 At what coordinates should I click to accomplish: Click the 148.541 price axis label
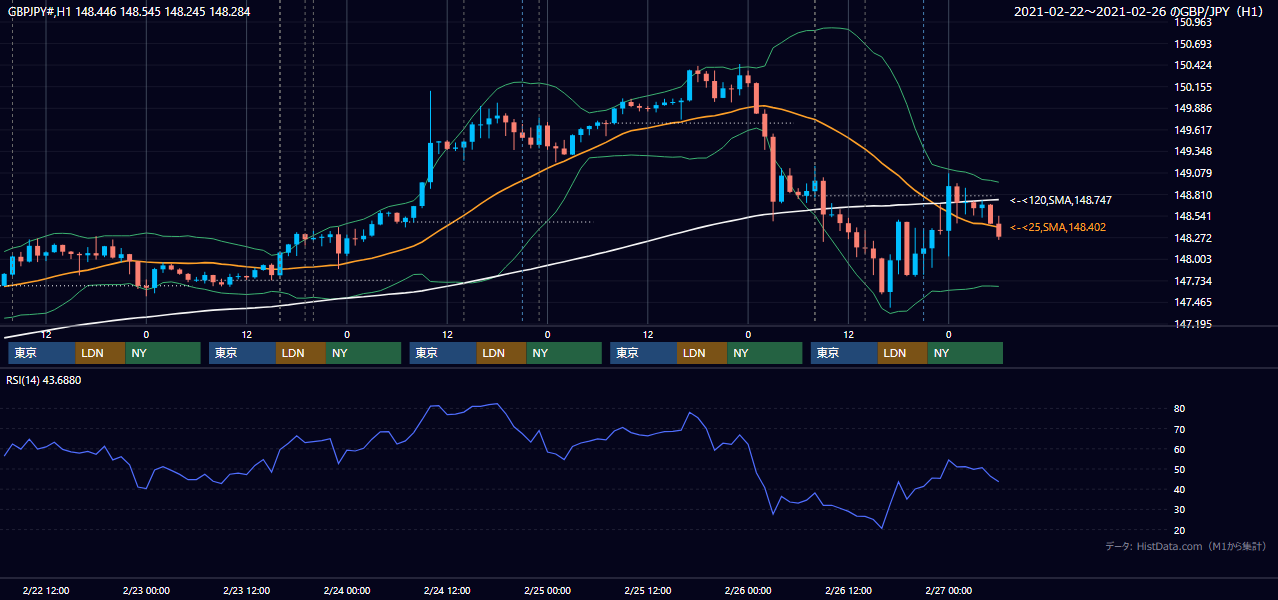point(1193,216)
